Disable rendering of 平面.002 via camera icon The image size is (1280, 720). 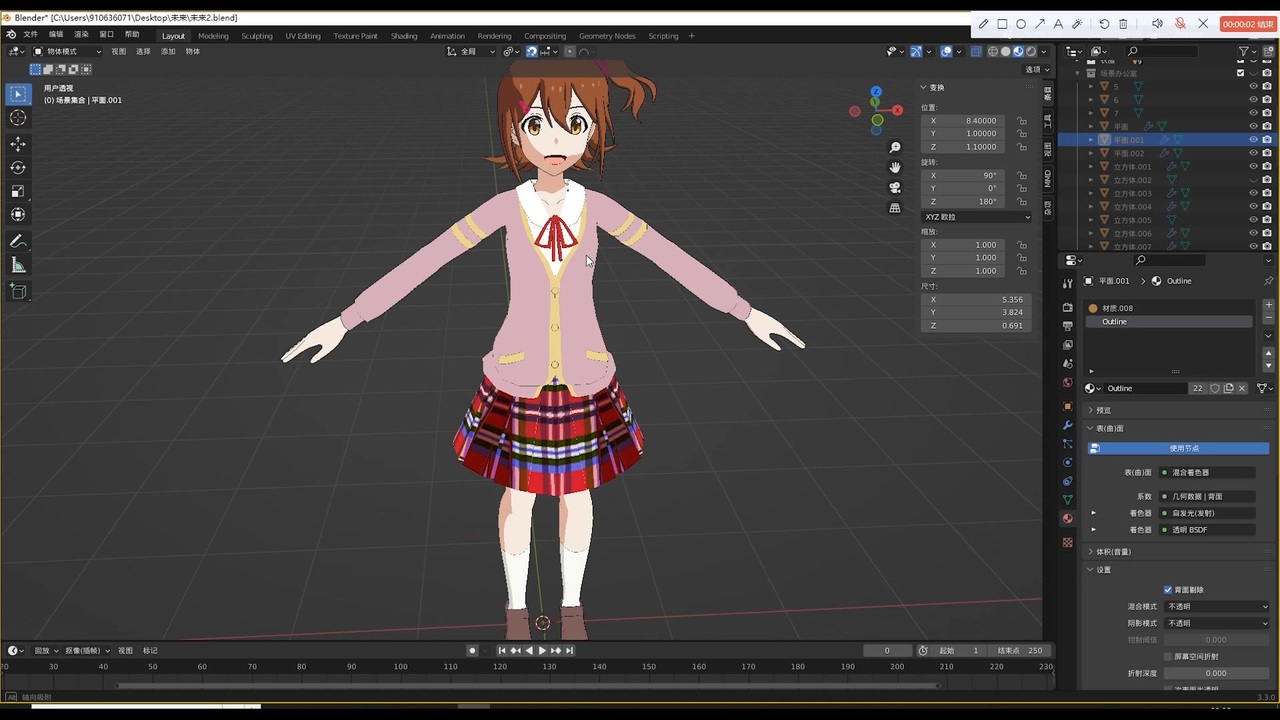[x=1267, y=153]
